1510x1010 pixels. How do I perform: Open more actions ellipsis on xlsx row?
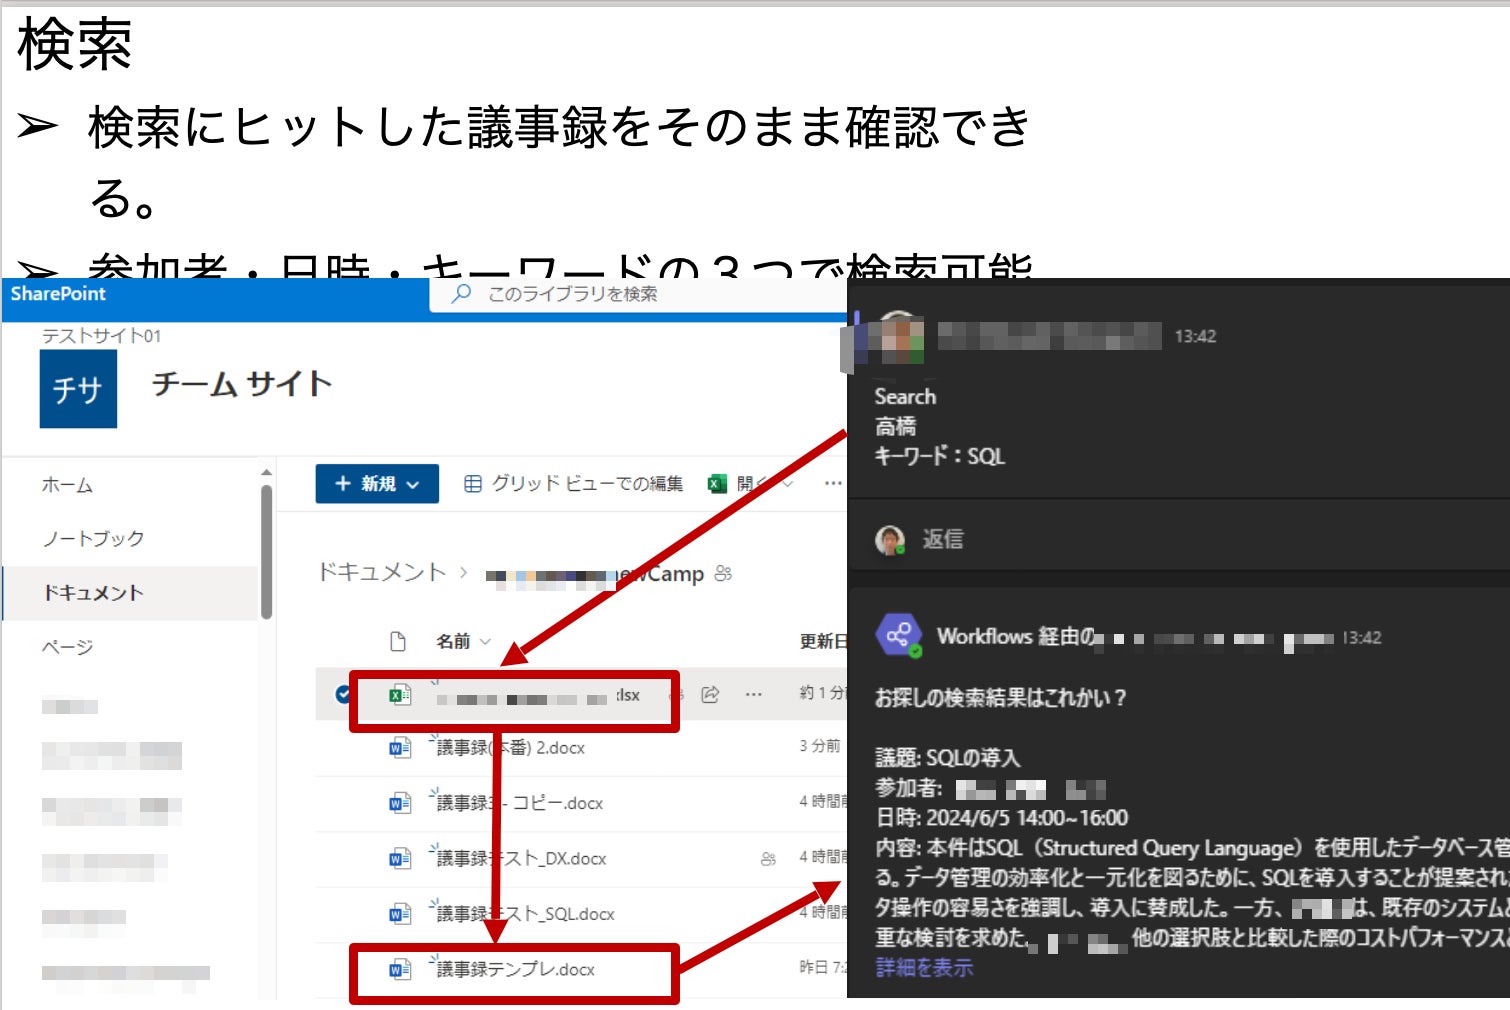pyautogui.click(x=754, y=694)
